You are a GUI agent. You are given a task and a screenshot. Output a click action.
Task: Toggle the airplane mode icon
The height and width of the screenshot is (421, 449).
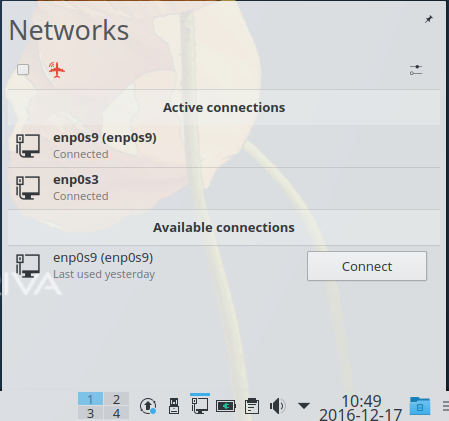pos(57,70)
